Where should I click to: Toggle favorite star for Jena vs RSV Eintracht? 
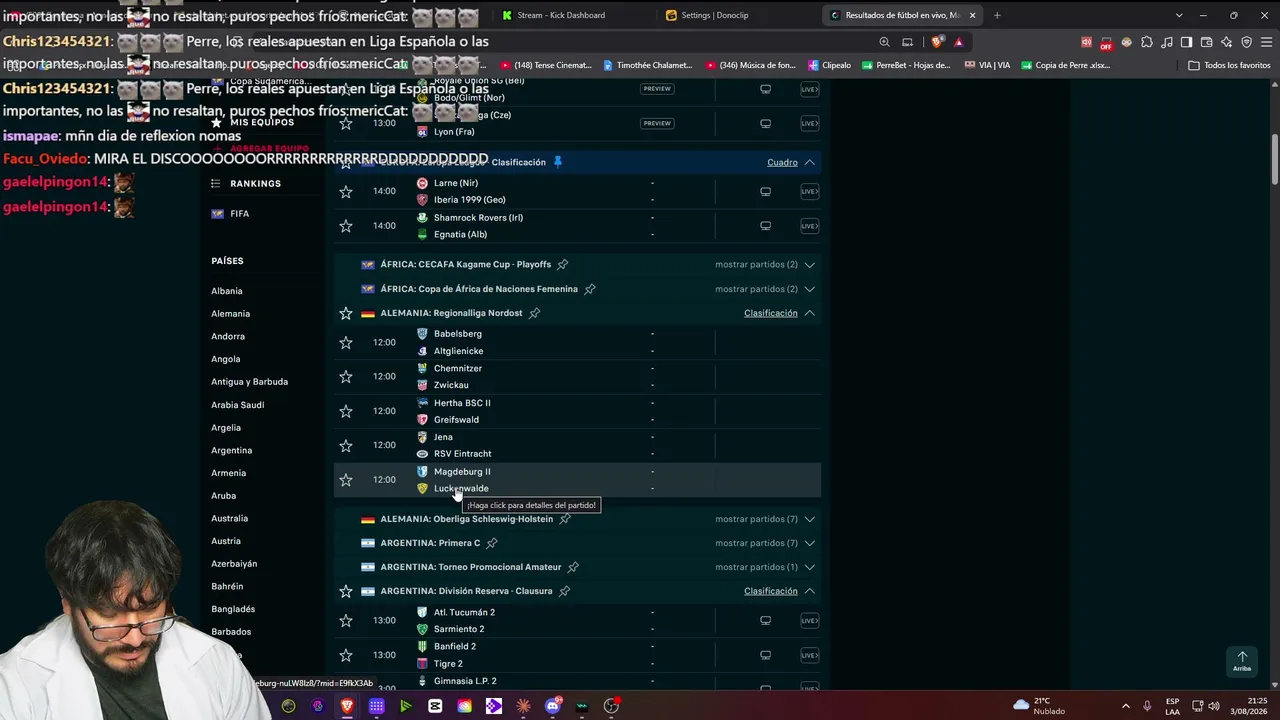click(346, 445)
